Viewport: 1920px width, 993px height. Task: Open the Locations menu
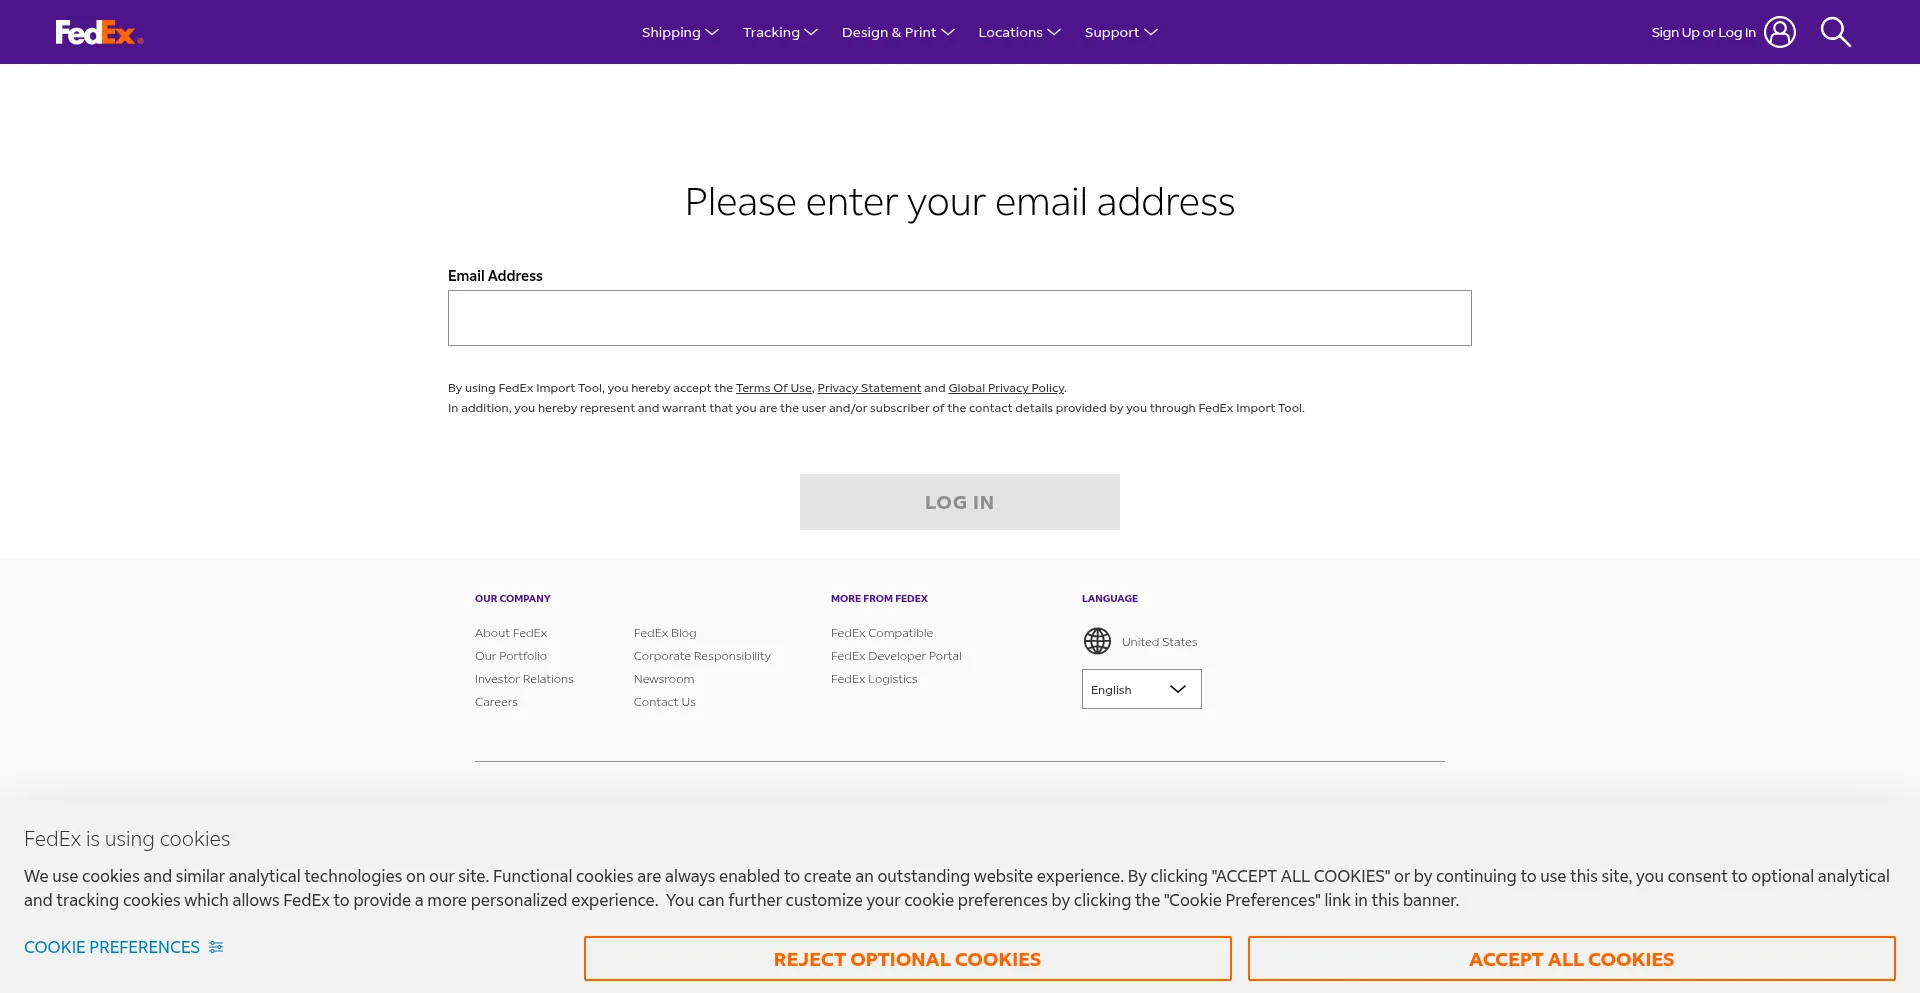click(x=1018, y=32)
